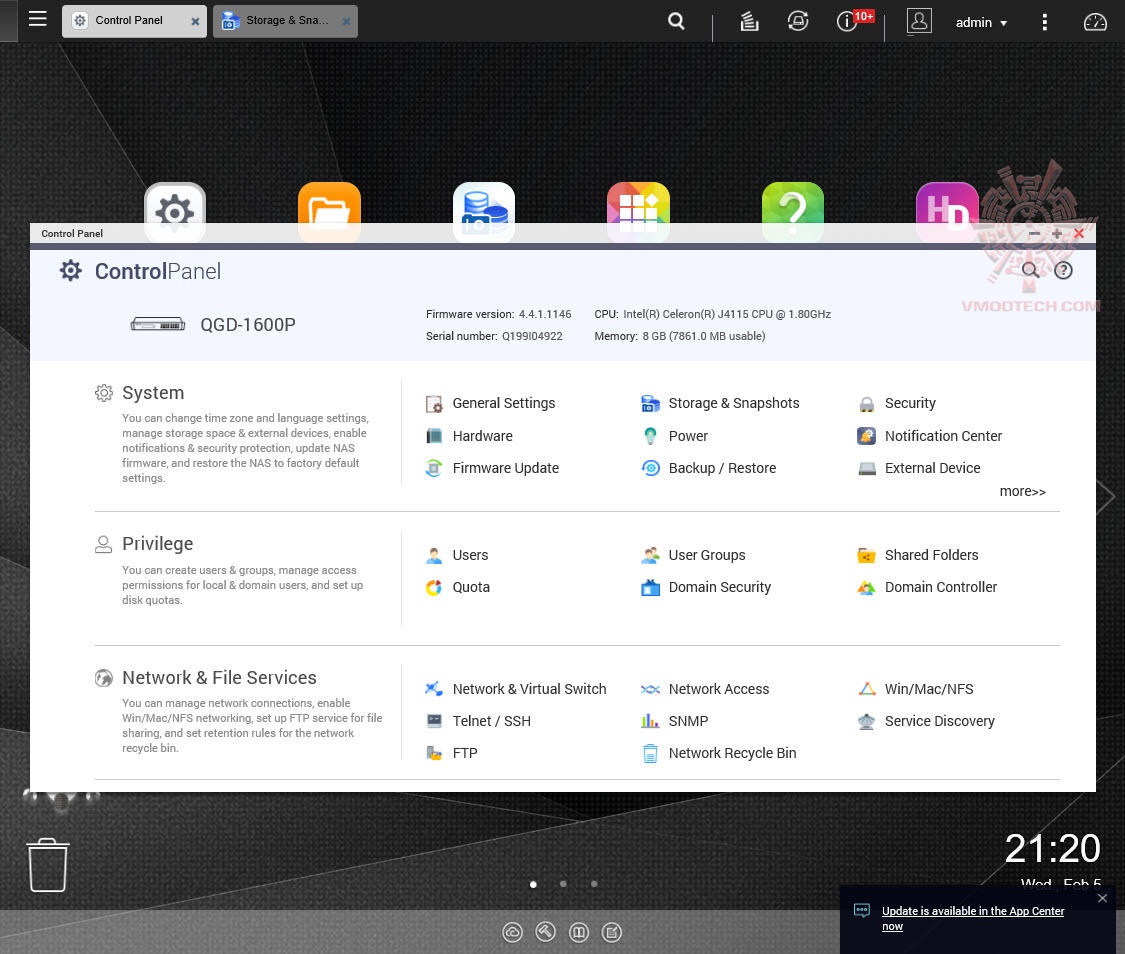Screen dimensions: 1125x954
Task: Open FTP settings
Action: click(451, 753)
